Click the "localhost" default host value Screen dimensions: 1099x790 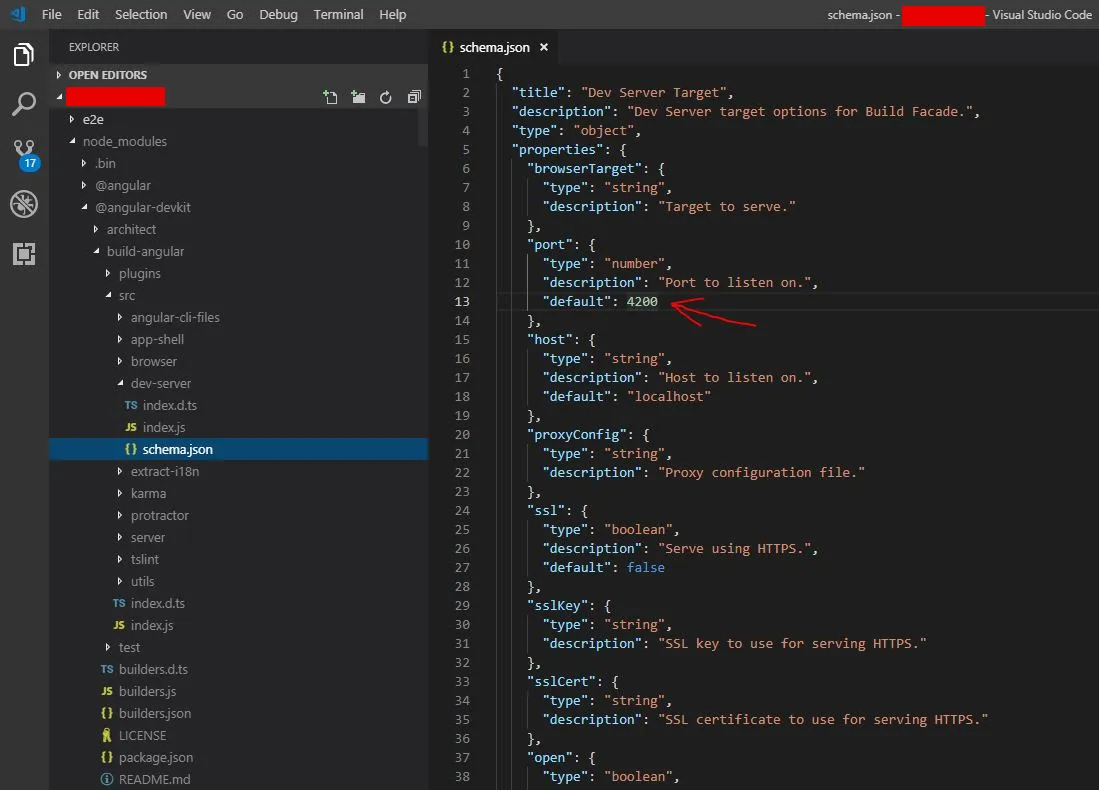[x=669, y=397]
